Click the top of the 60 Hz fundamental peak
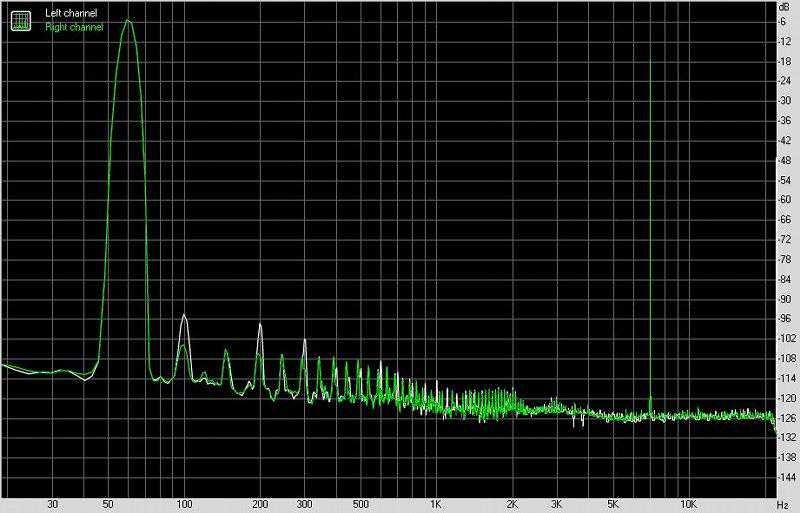The height and width of the screenshot is (513, 800). click(x=127, y=20)
